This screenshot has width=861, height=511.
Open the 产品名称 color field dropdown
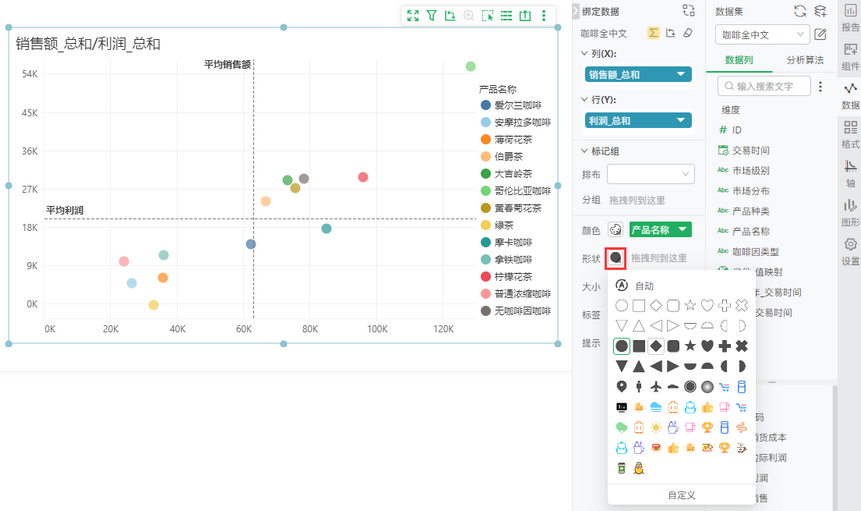(683, 229)
